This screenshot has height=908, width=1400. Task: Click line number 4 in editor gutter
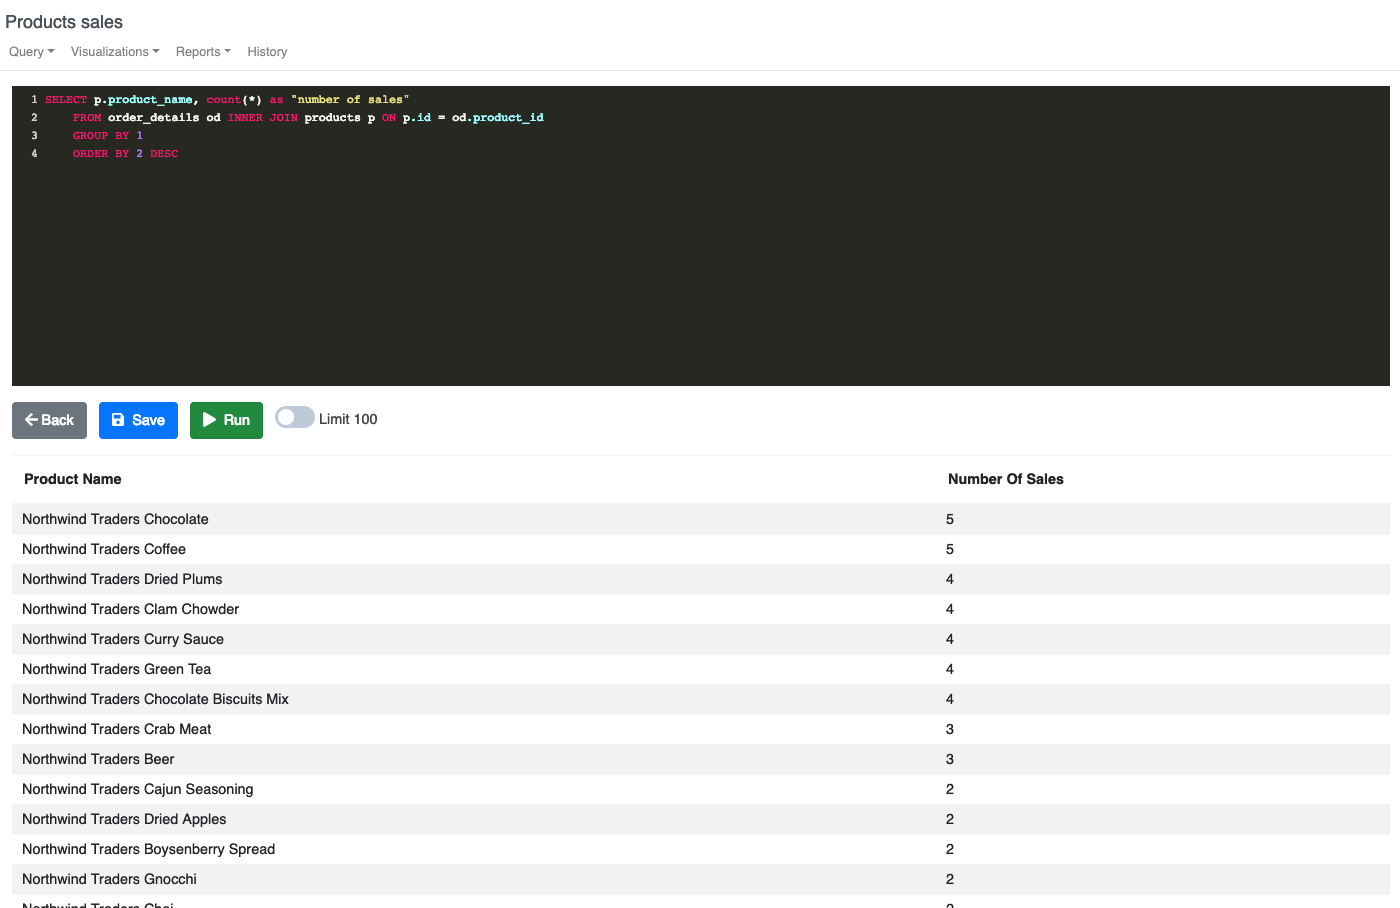[34, 154]
